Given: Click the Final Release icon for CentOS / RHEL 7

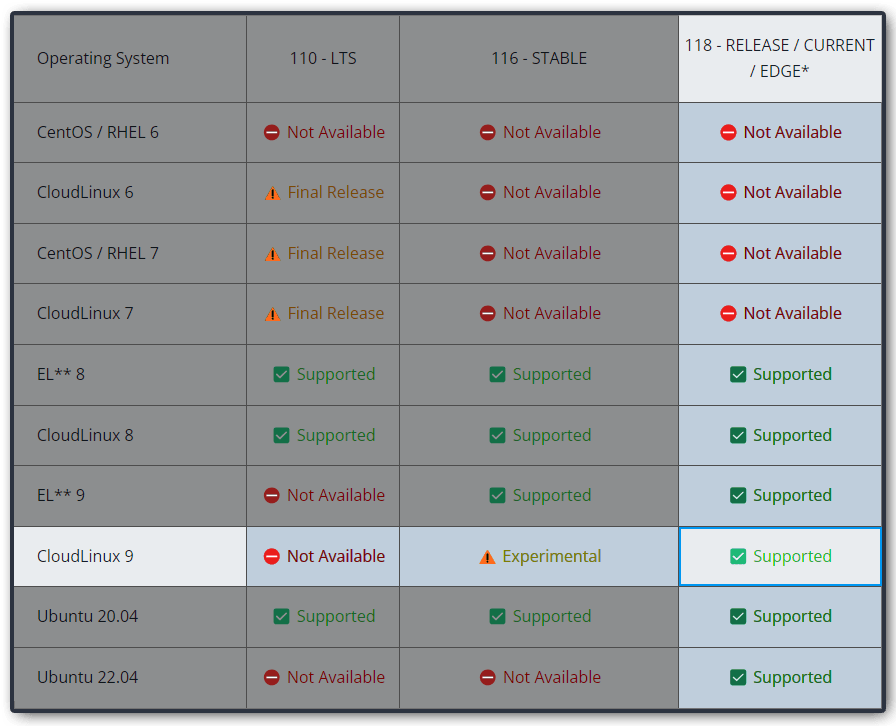Looking at the screenshot, I should click(x=272, y=253).
